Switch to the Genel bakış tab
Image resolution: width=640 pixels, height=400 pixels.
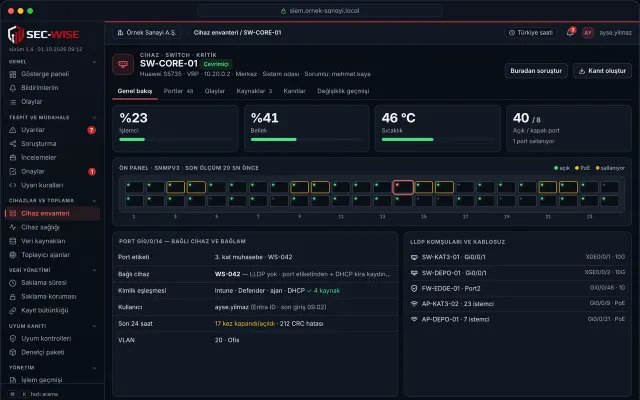pyautogui.click(x=135, y=91)
